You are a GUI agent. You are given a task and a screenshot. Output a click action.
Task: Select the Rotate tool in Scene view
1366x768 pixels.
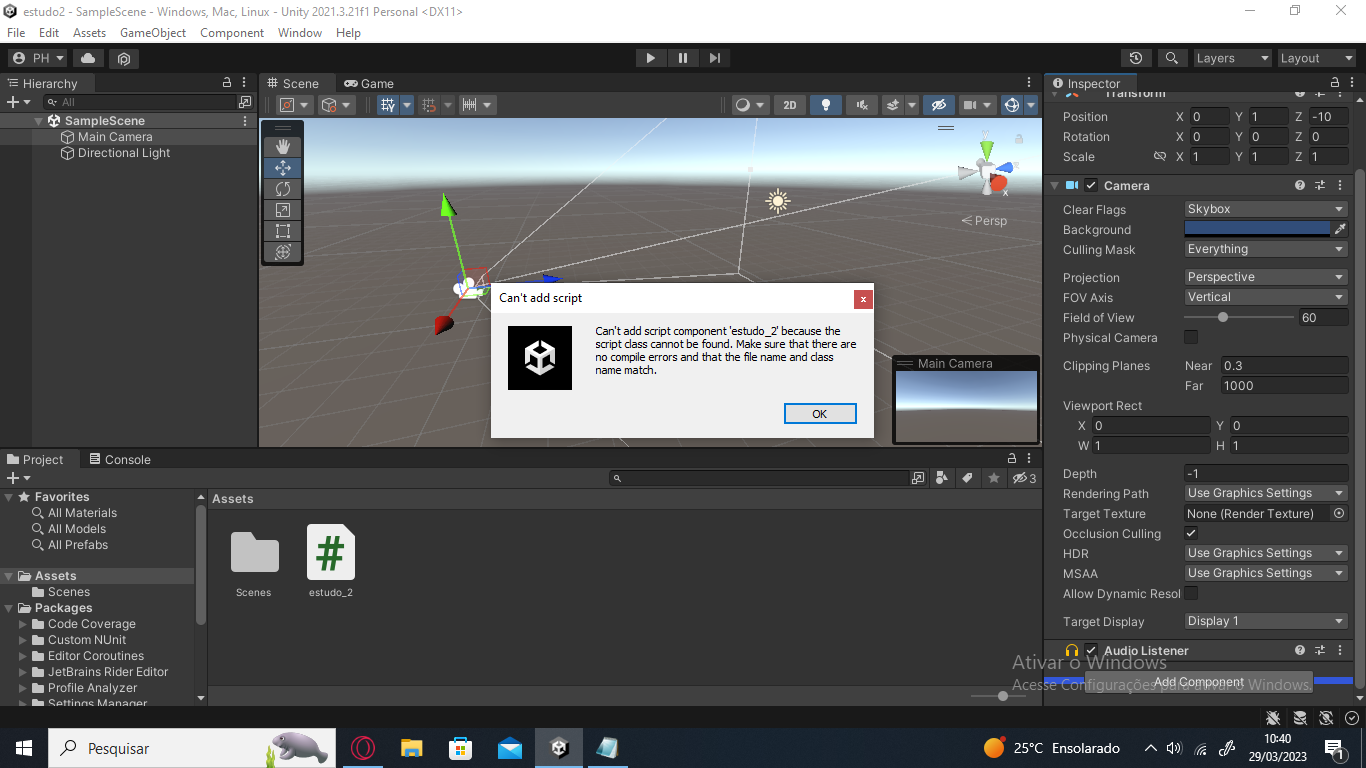coord(282,189)
